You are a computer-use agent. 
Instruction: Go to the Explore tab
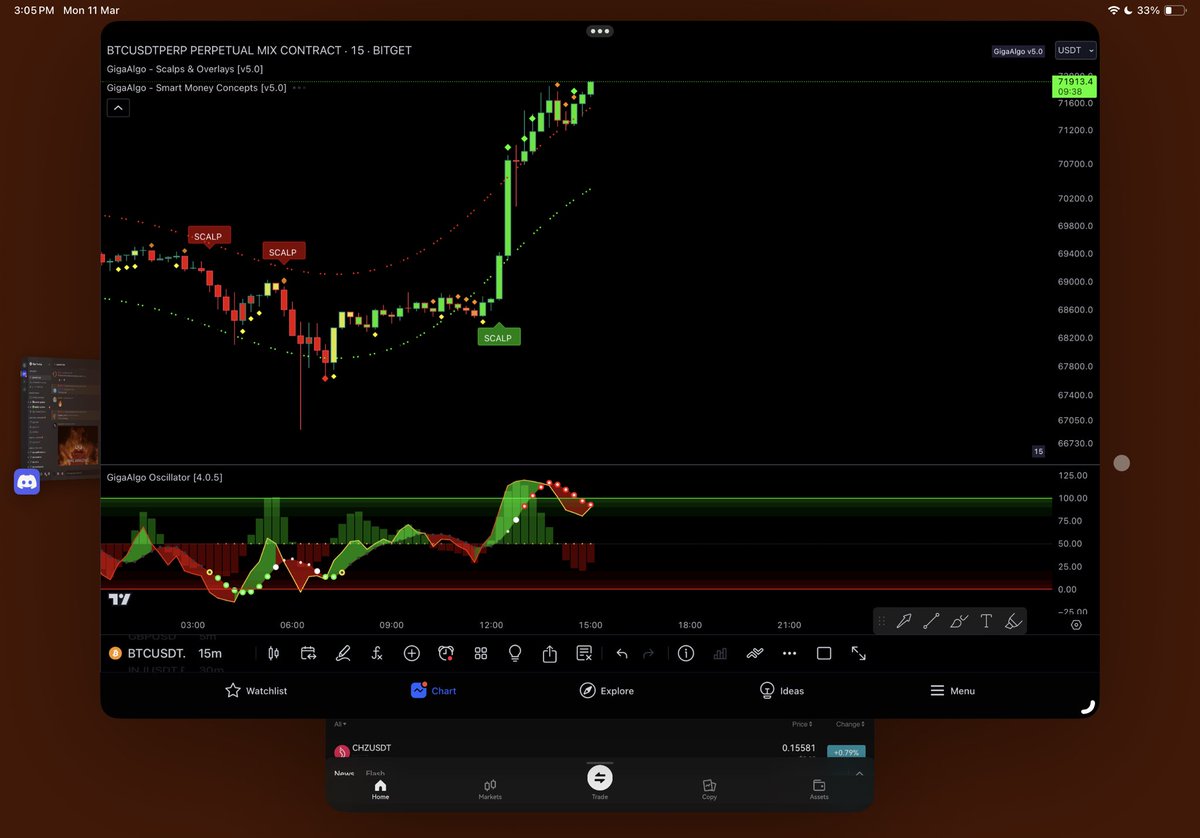click(x=607, y=691)
